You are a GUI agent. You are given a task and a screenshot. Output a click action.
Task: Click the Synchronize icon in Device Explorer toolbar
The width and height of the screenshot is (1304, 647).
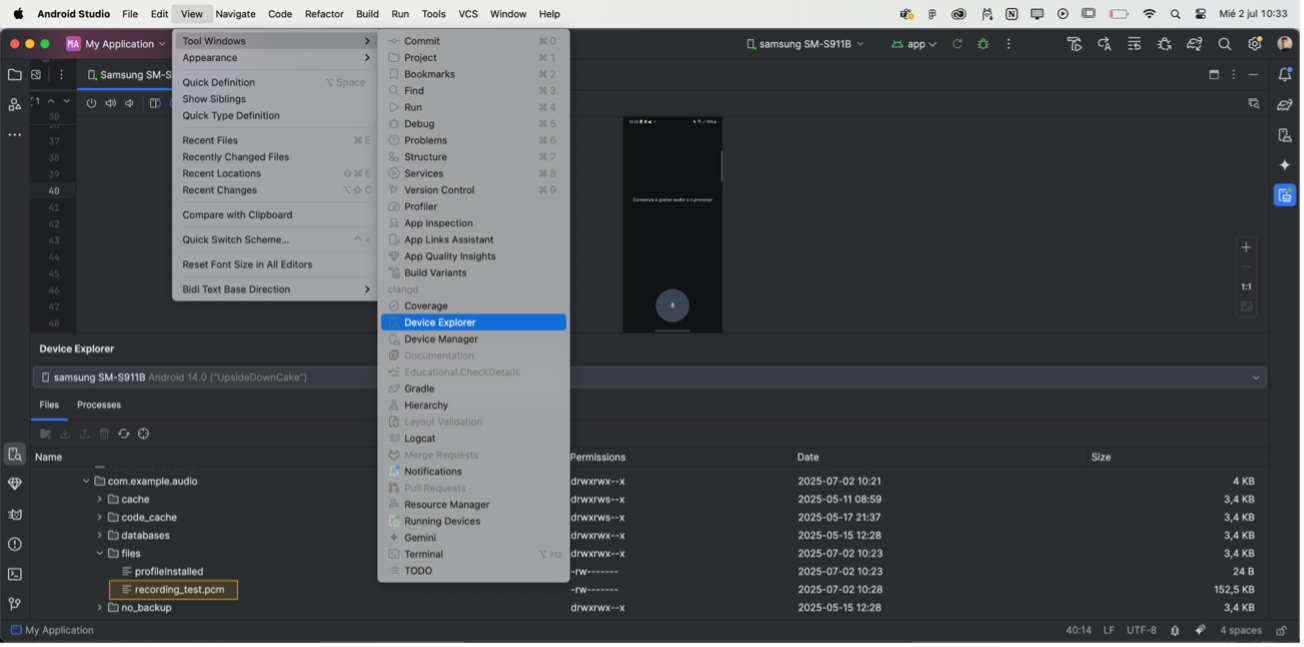click(x=124, y=434)
